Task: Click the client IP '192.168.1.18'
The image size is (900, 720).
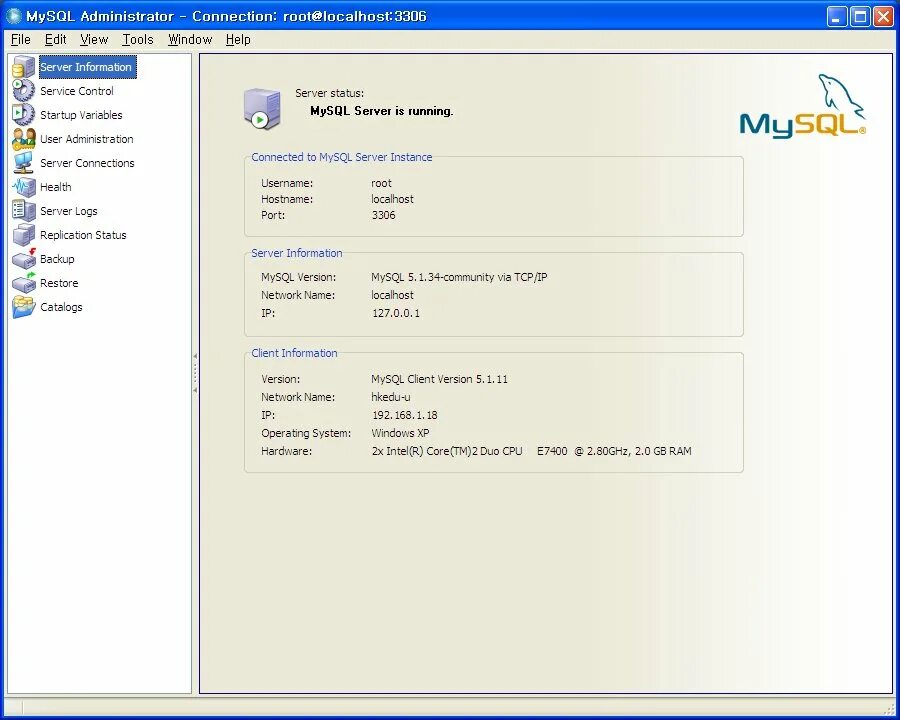Action: click(405, 415)
